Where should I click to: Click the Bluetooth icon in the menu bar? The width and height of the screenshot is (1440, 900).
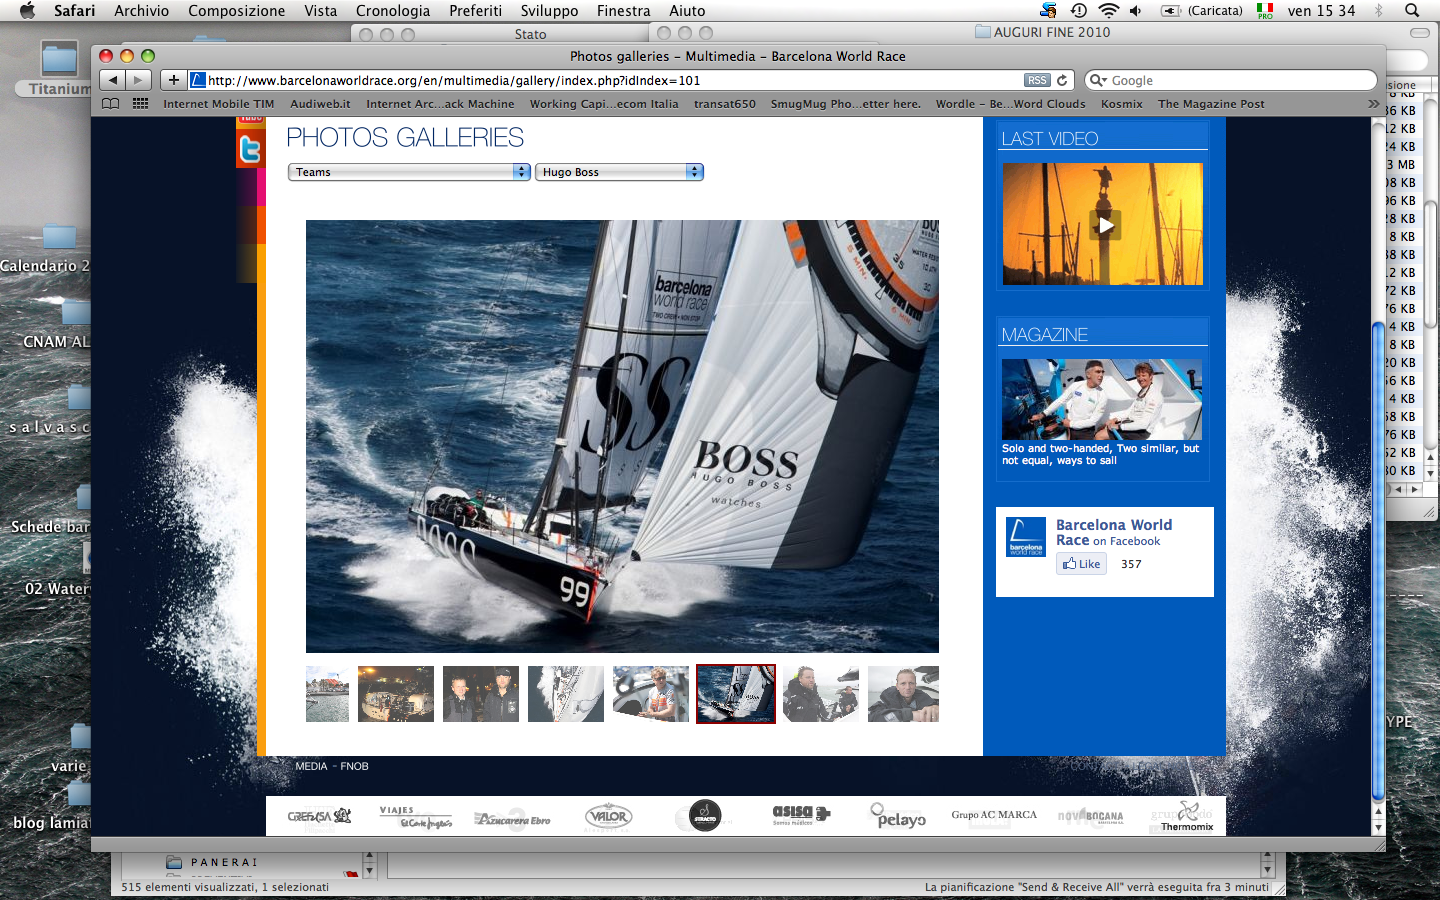click(1379, 10)
